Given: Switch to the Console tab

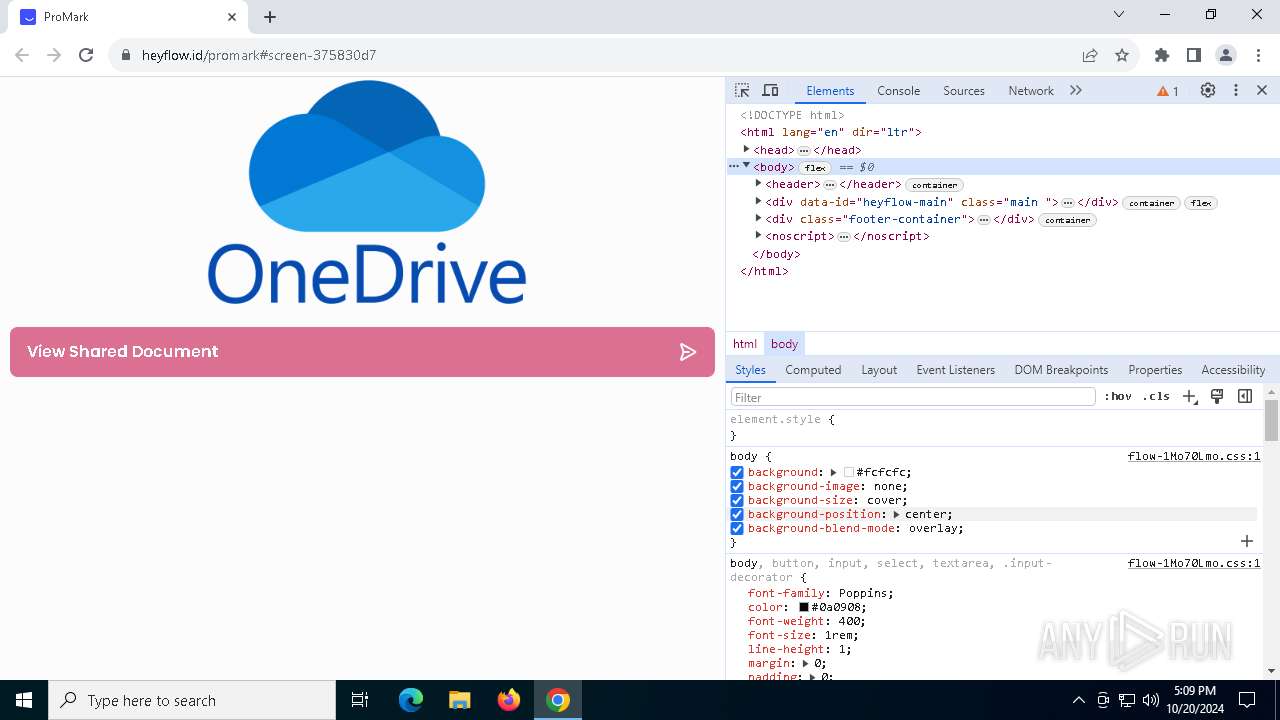Looking at the screenshot, I should (x=898, y=91).
